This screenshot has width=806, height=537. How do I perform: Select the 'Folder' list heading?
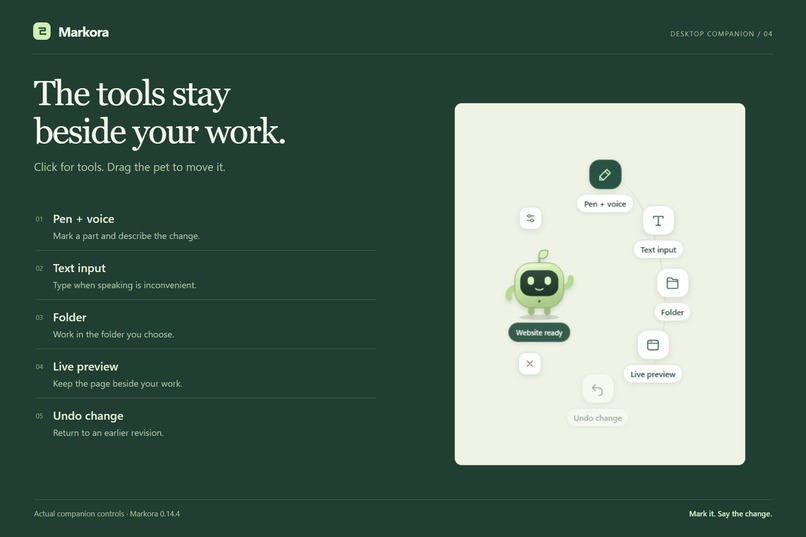[69, 318]
